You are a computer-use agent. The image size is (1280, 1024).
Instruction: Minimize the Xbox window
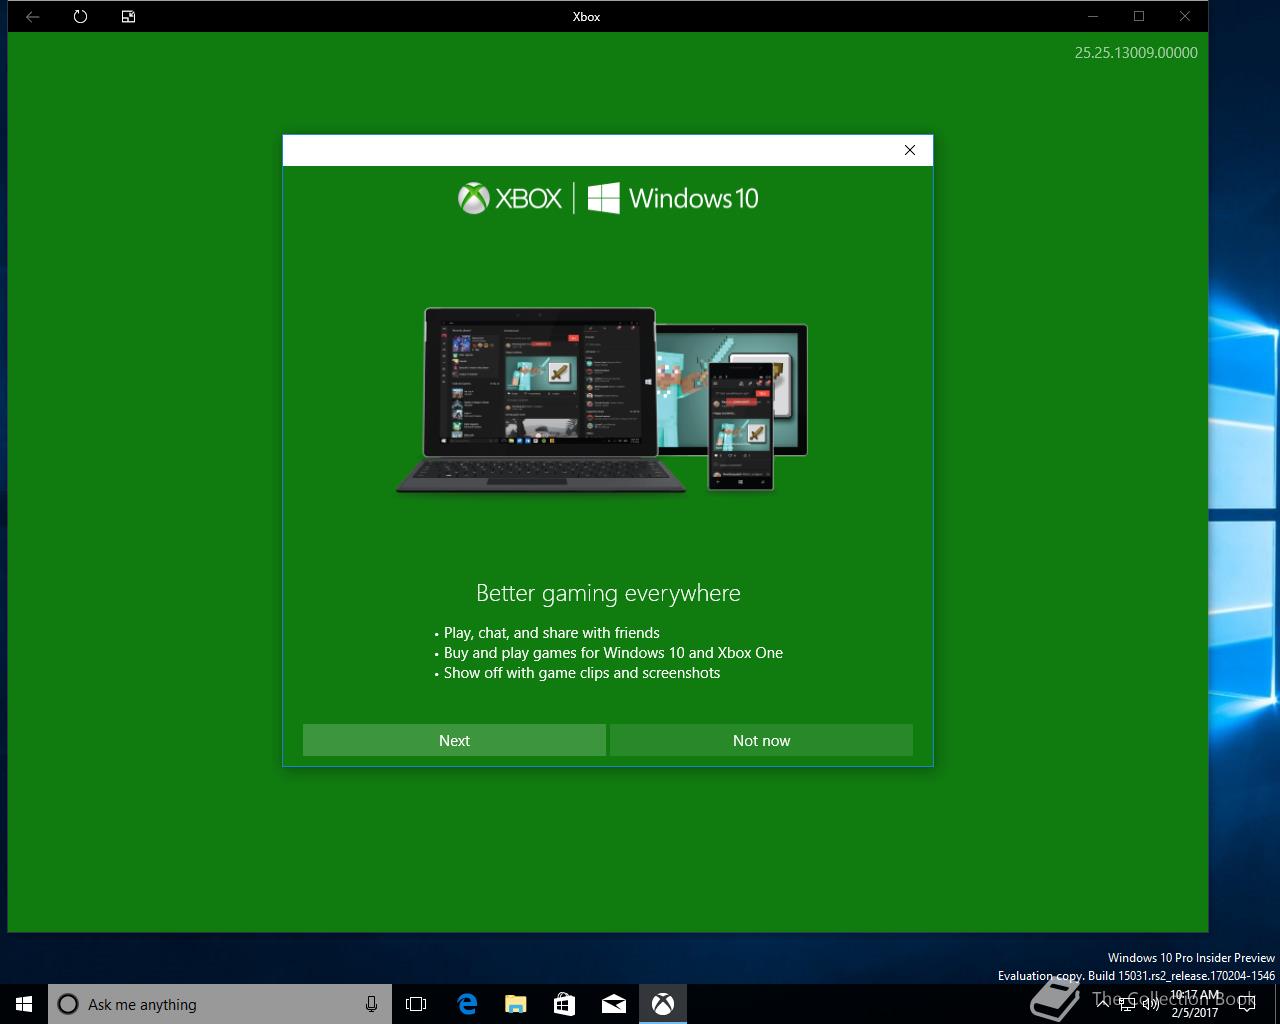point(1092,16)
